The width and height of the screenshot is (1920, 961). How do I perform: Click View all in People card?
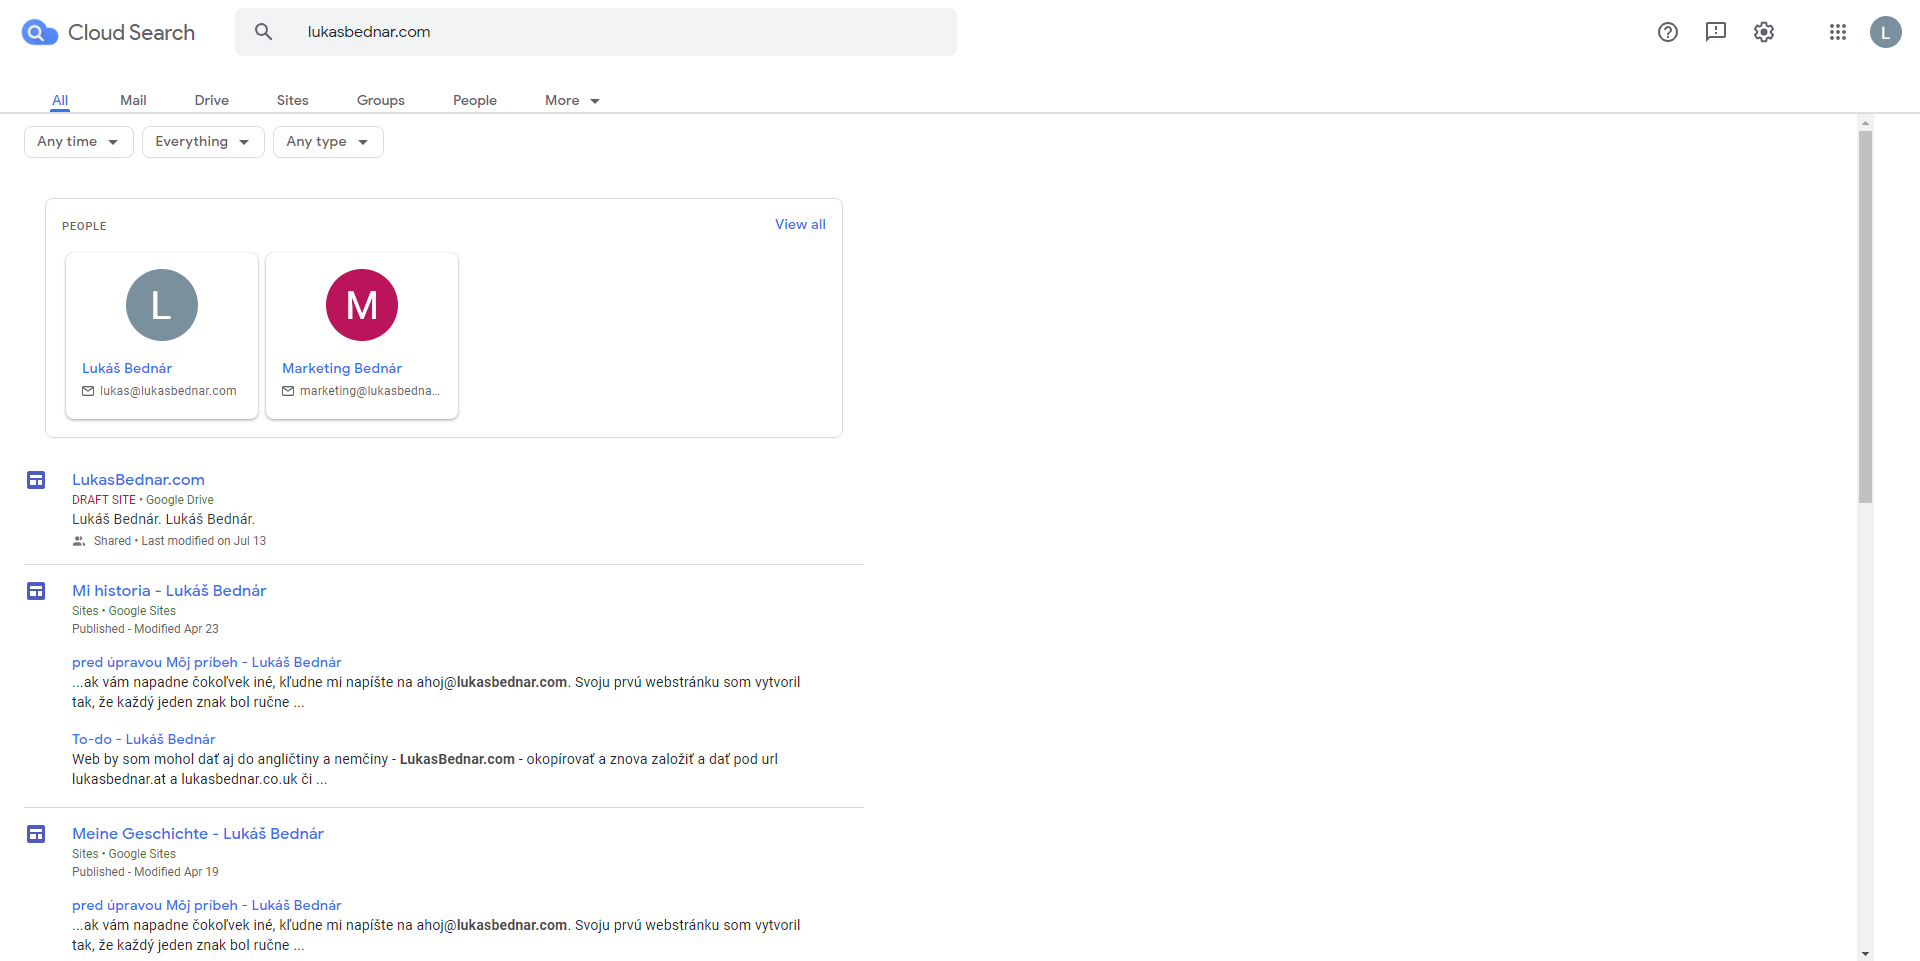(800, 224)
